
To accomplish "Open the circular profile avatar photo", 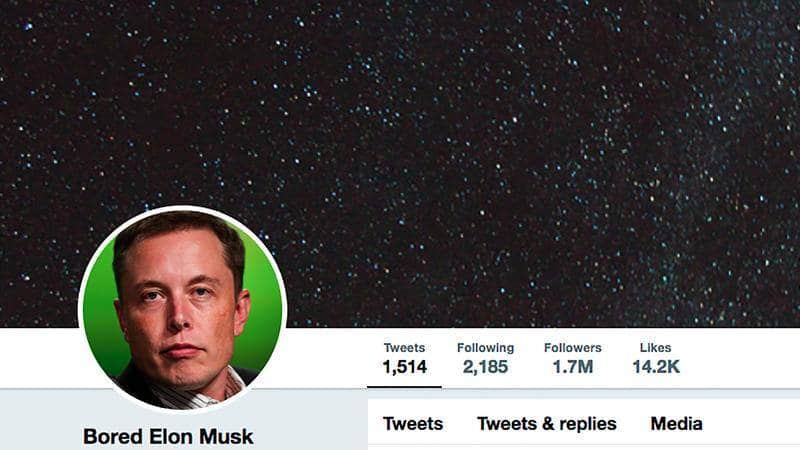I will [x=182, y=309].
